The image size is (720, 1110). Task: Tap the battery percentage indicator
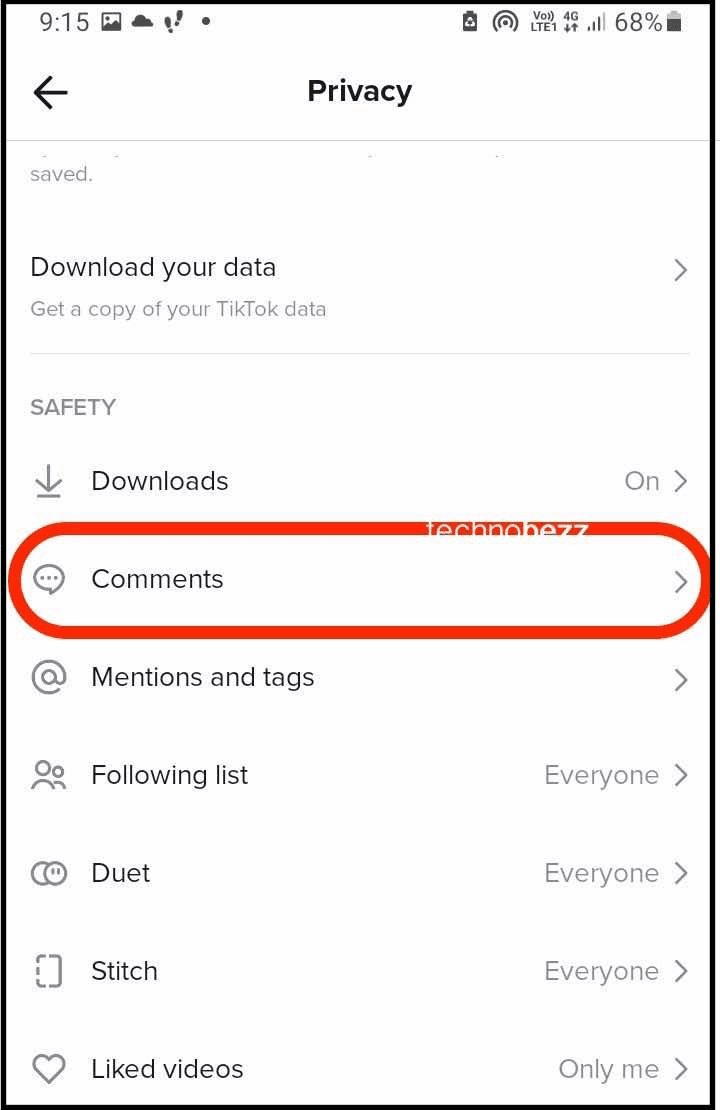[x=638, y=22]
